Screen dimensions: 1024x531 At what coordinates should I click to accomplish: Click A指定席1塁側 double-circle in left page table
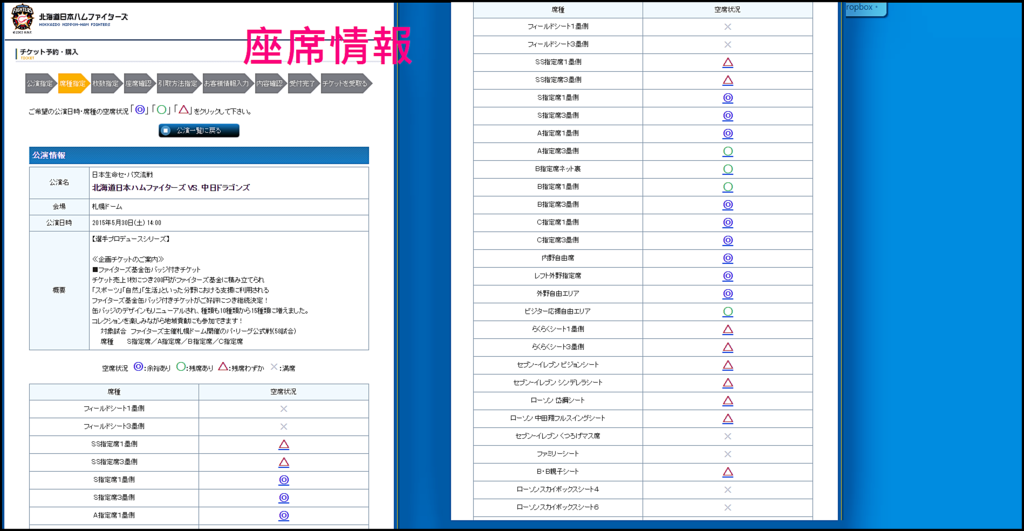pyautogui.click(x=283, y=515)
